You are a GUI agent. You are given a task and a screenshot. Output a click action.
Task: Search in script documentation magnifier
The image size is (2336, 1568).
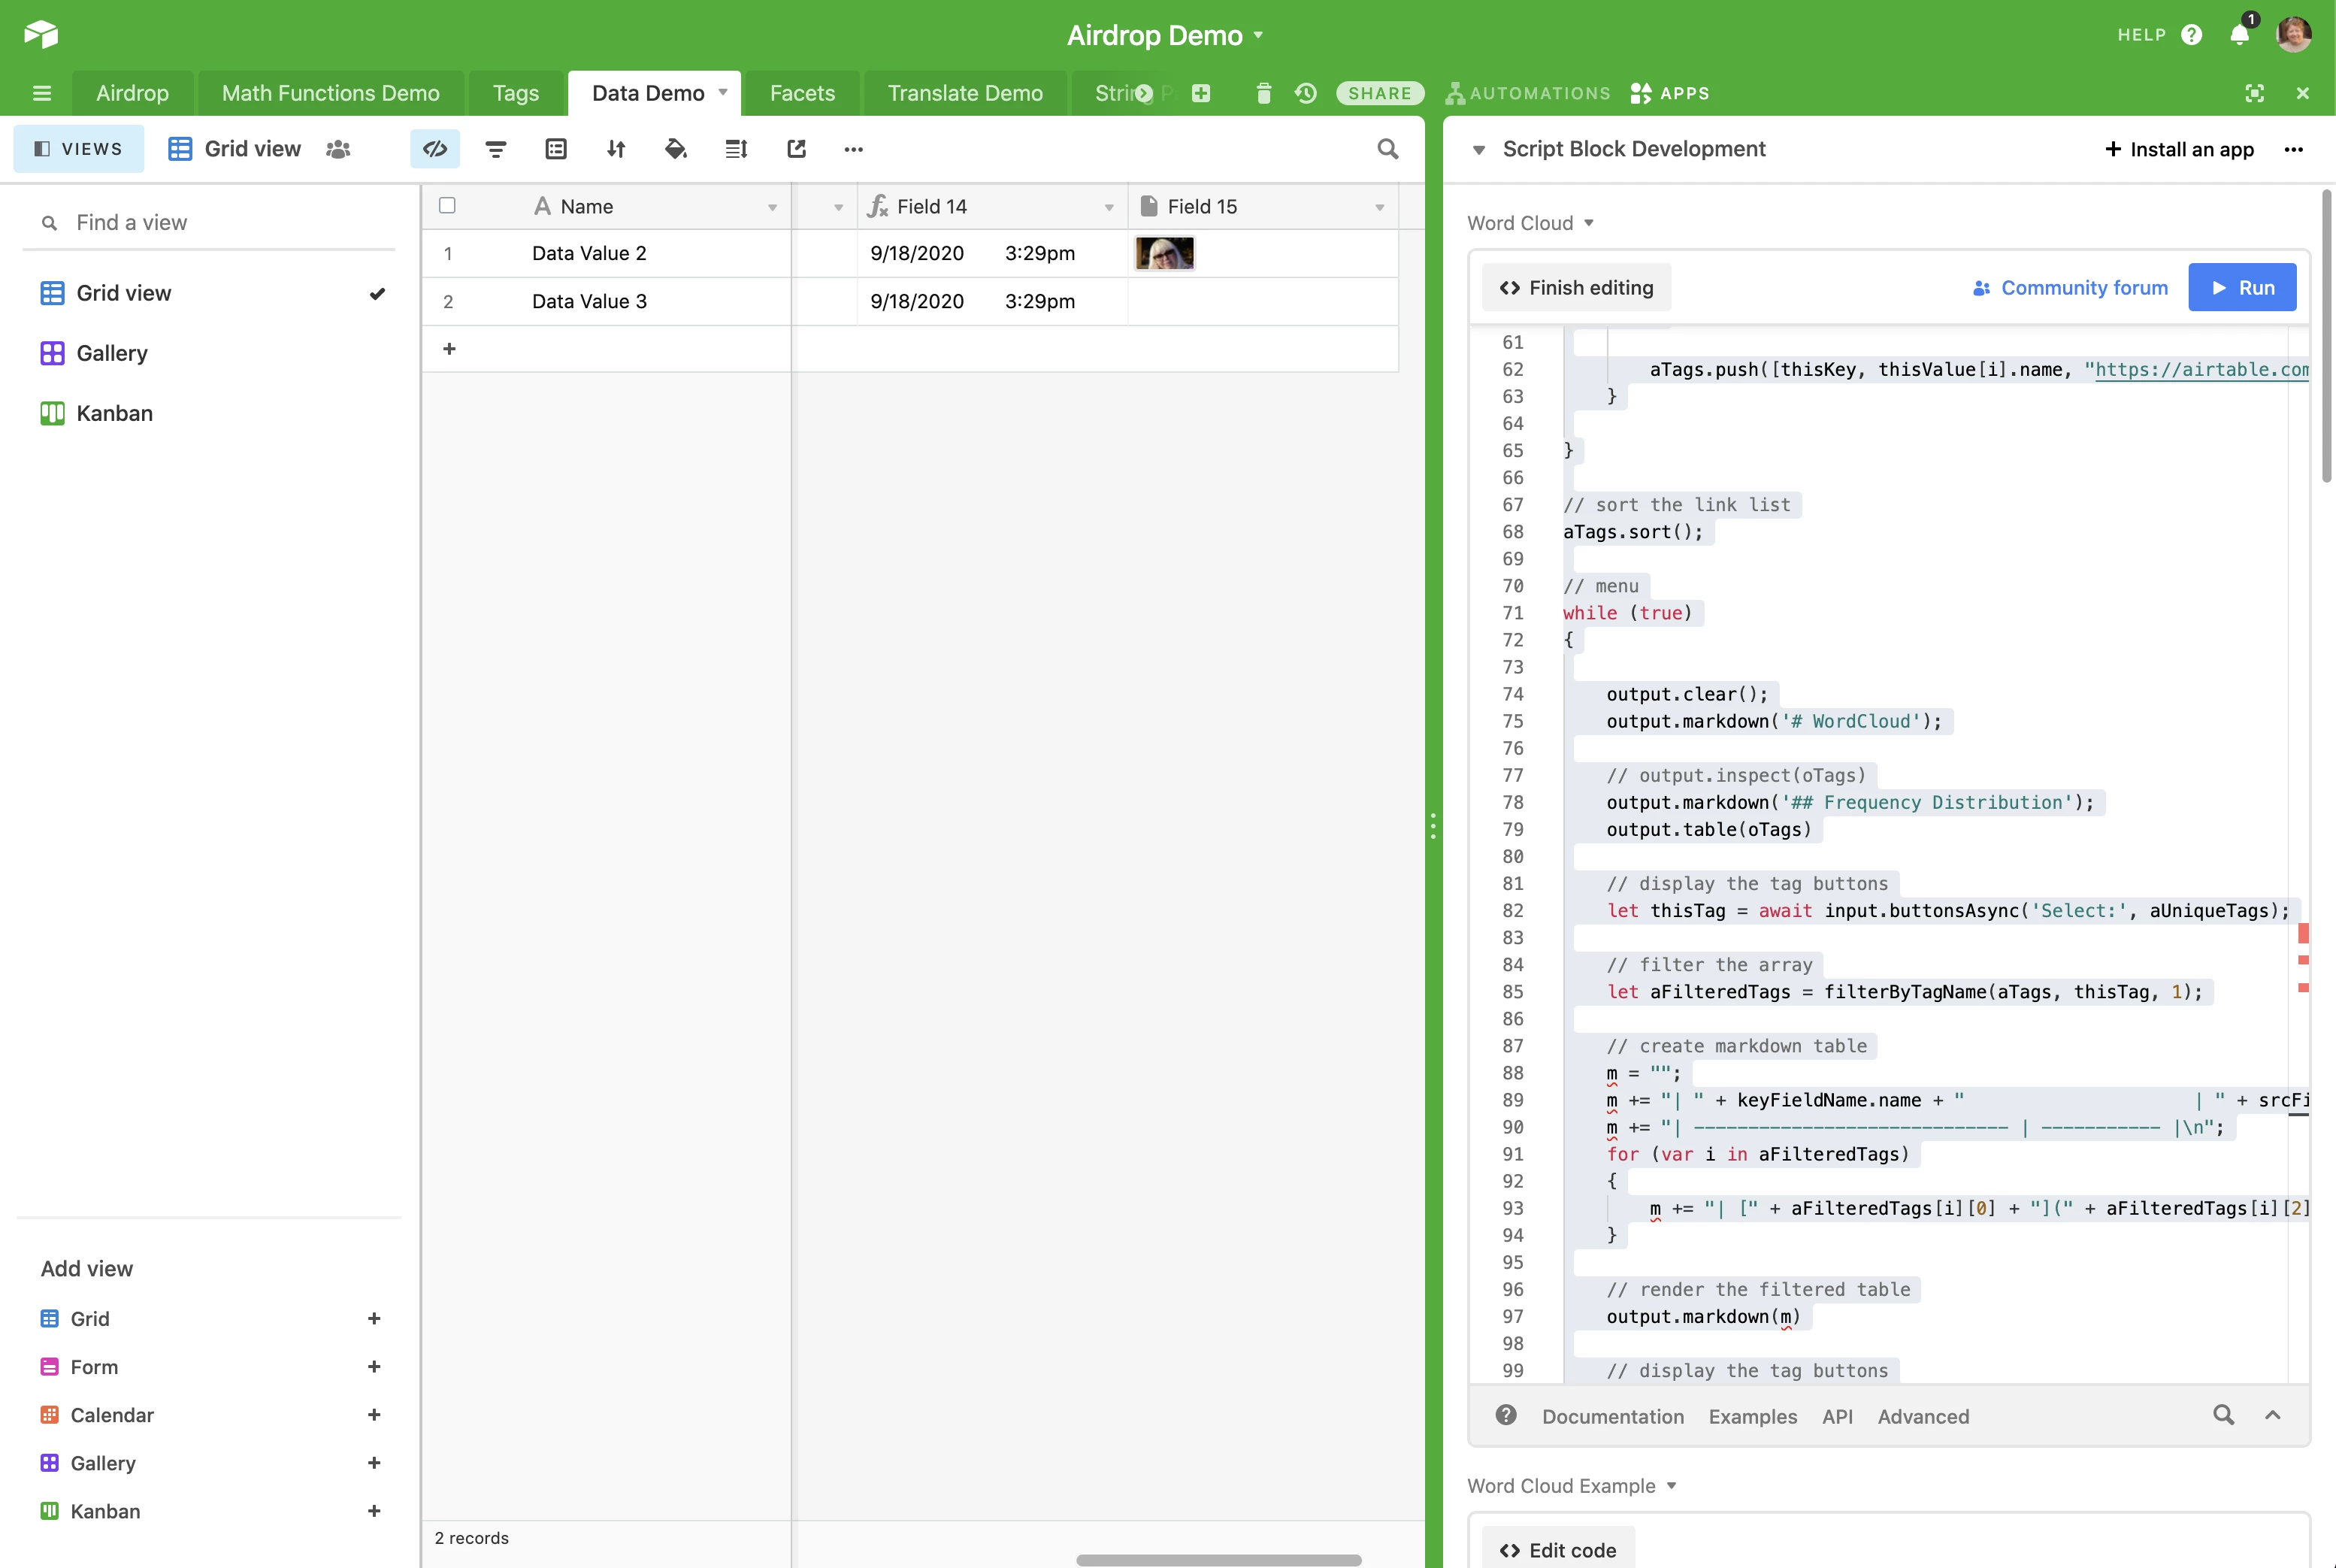click(2223, 1415)
